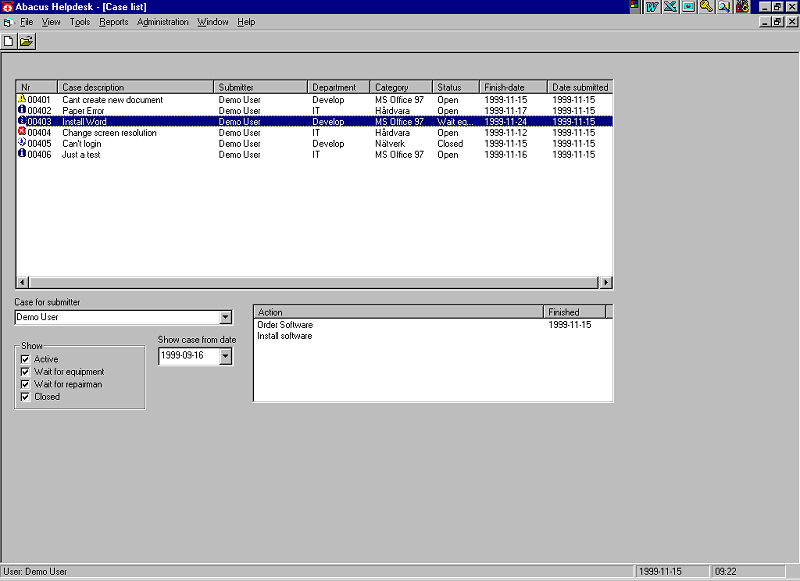
Task: Select the Can't login case row
Action: pyautogui.click(x=314, y=143)
